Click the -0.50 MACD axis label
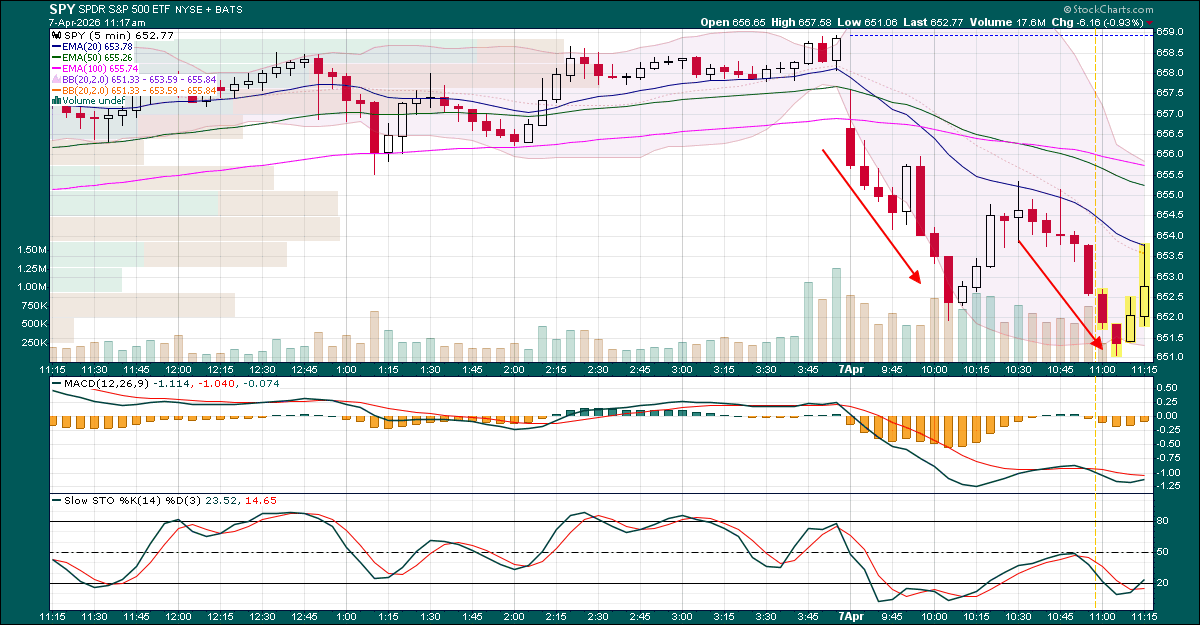 click(1168, 443)
